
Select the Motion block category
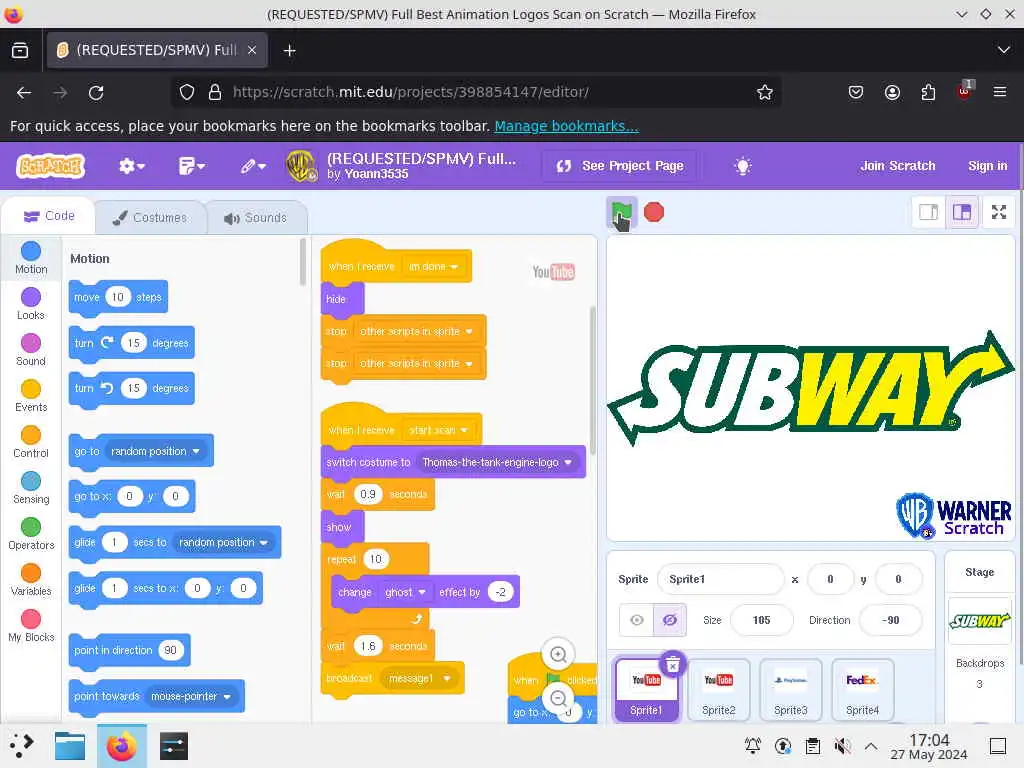tap(31, 258)
